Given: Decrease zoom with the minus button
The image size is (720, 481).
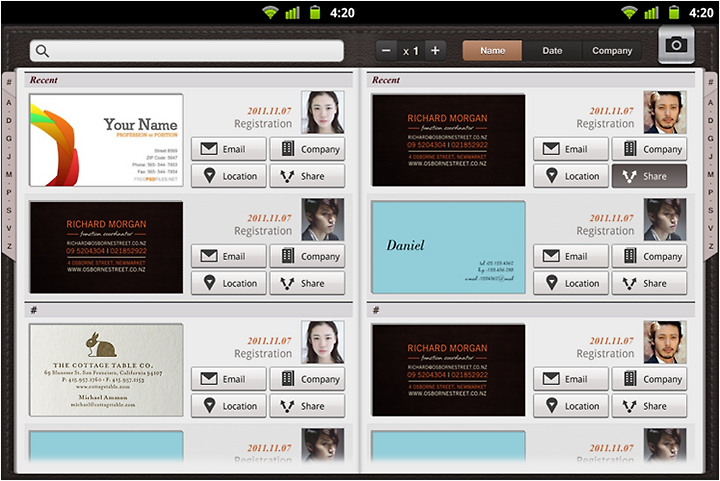Looking at the screenshot, I should pyautogui.click(x=386, y=50).
